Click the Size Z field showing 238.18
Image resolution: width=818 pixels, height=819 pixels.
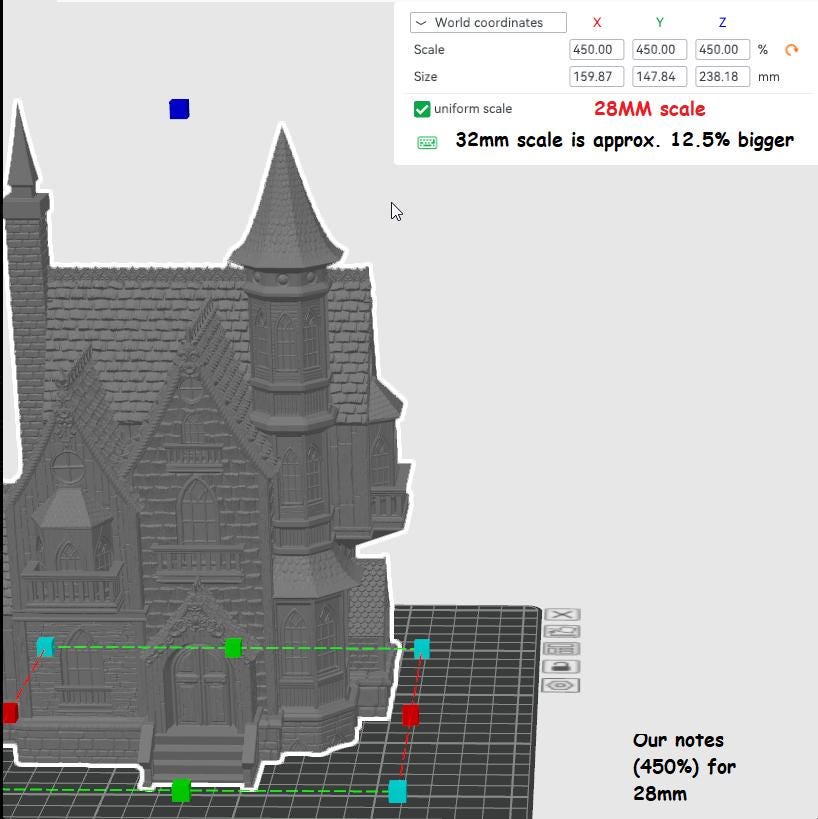(722, 76)
